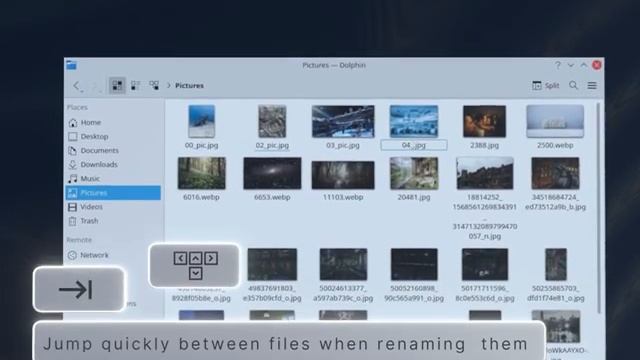640x360 pixels.
Task: Open Dolphin window folder icon menu
Action: pyautogui.click(x=71, y=65)
